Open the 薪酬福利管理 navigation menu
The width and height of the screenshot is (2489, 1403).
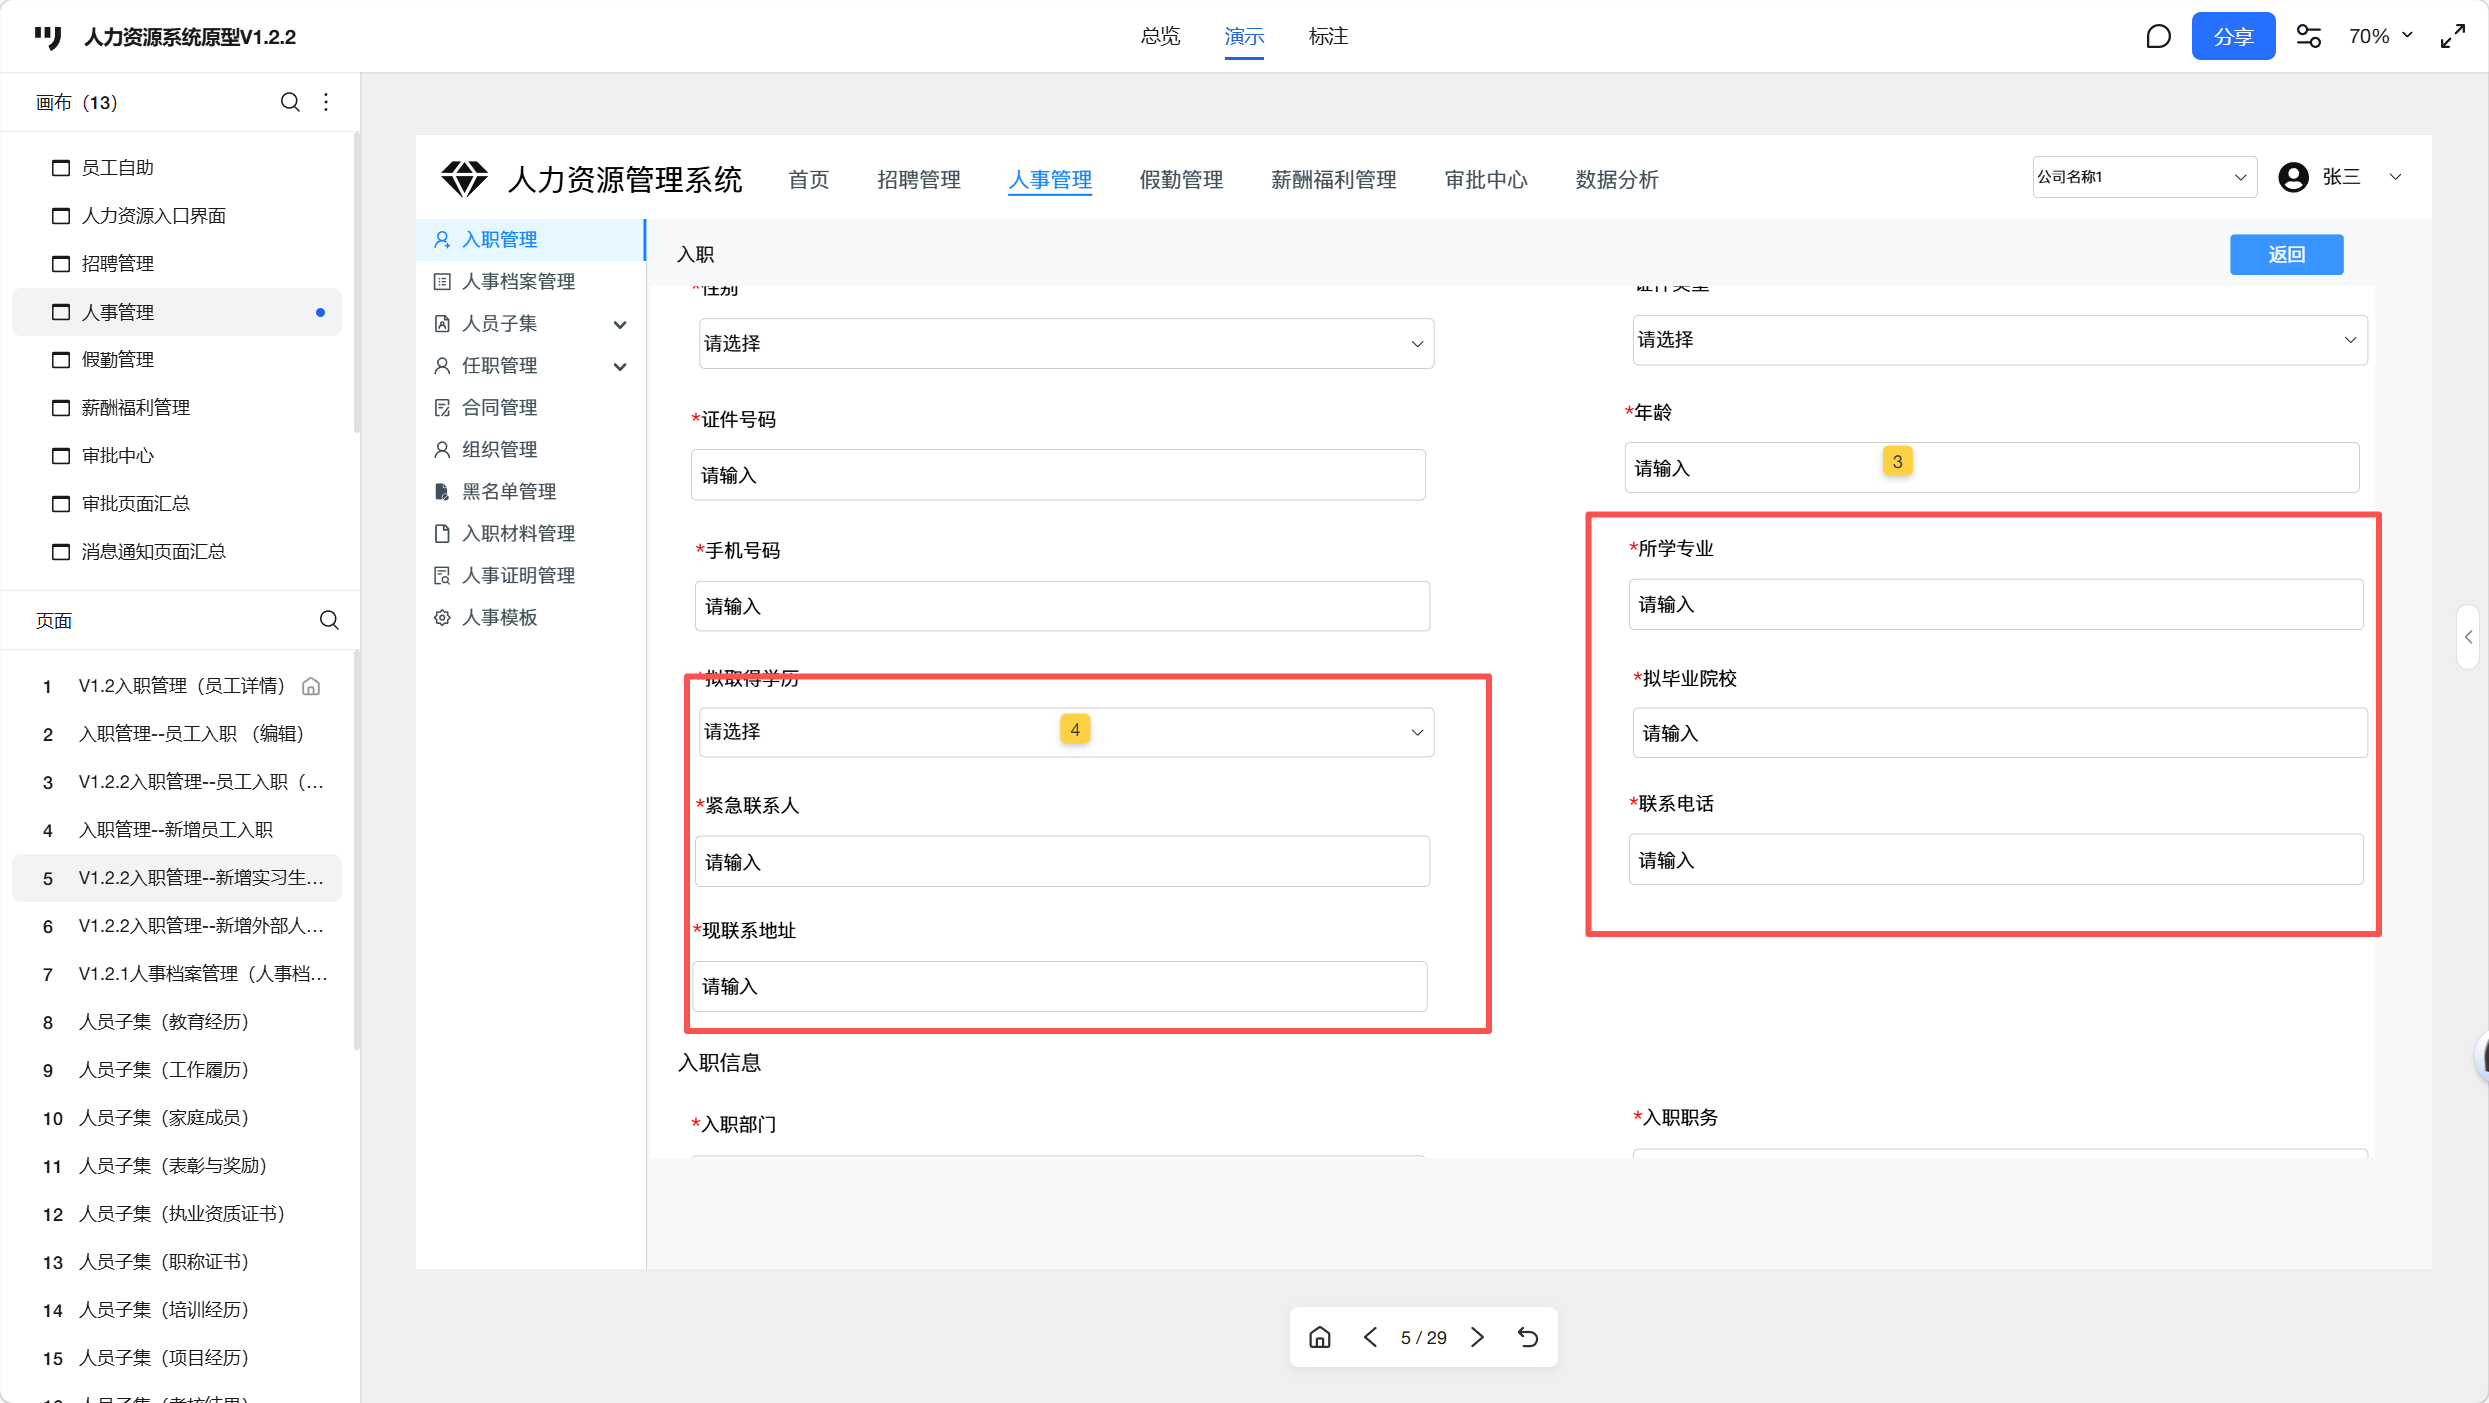click(1333, 180)
